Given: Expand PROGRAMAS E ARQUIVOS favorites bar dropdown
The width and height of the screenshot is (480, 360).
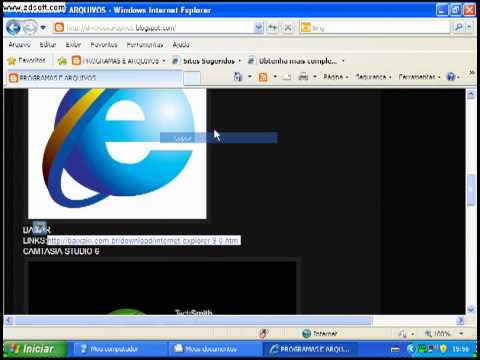Looking at the screenshot, I should 164,61.
